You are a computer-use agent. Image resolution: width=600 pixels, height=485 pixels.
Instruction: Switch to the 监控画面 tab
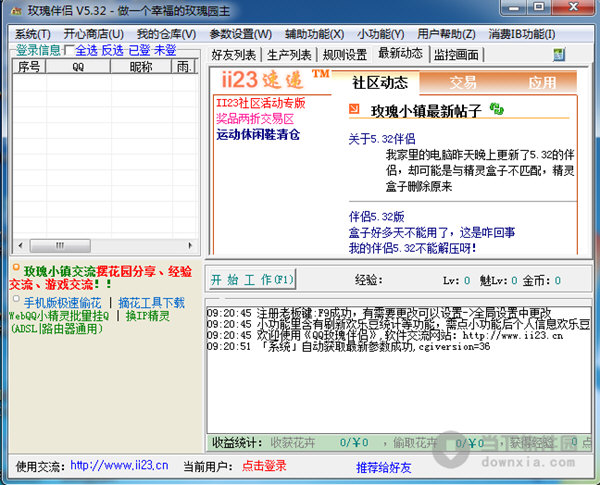point(456,55)
